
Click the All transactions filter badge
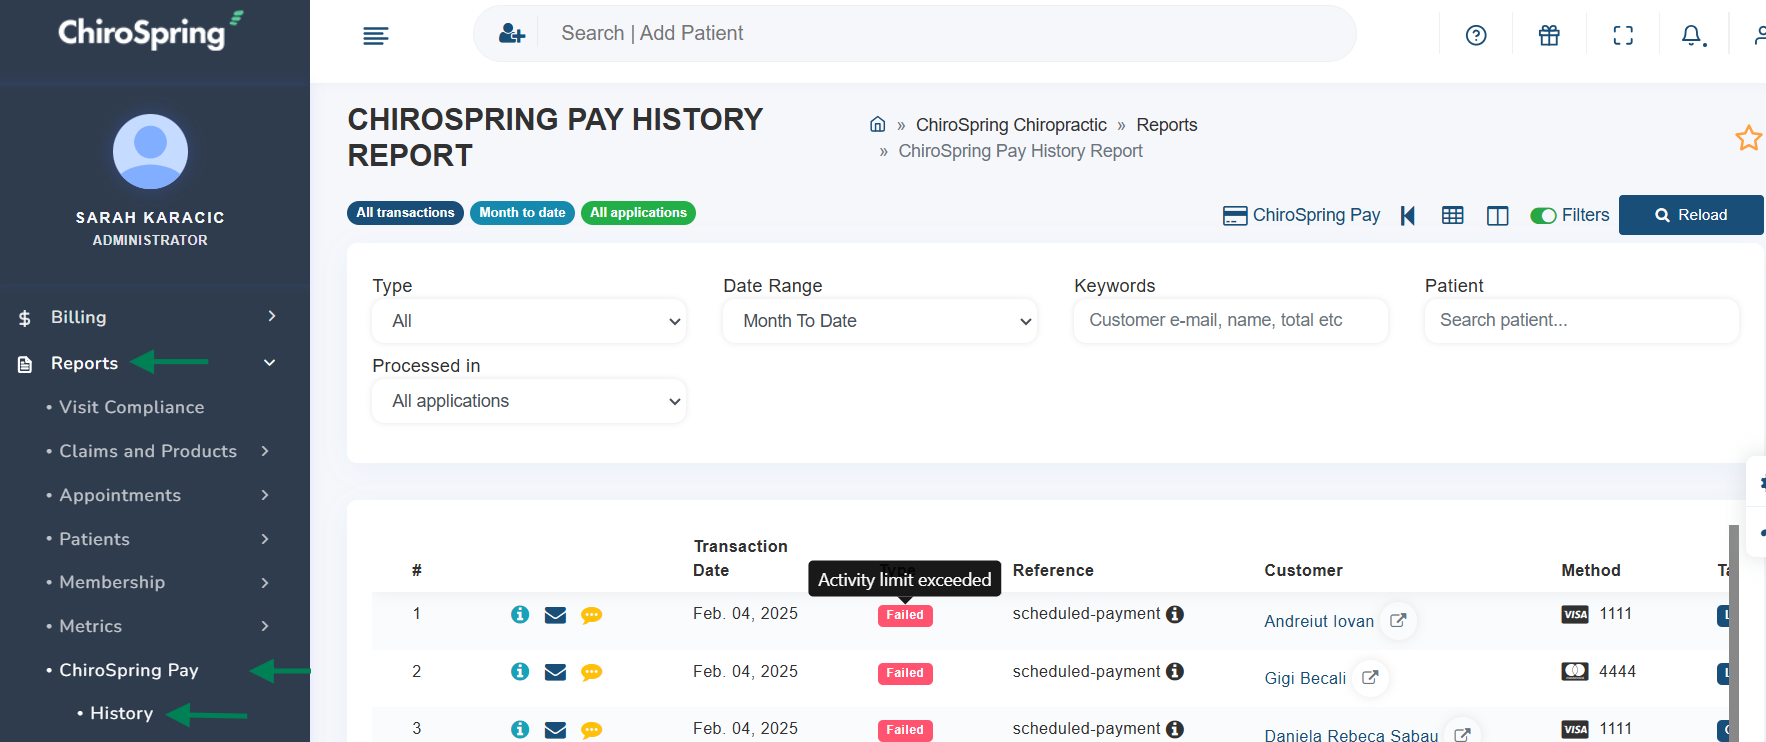(x=405, y=213)
